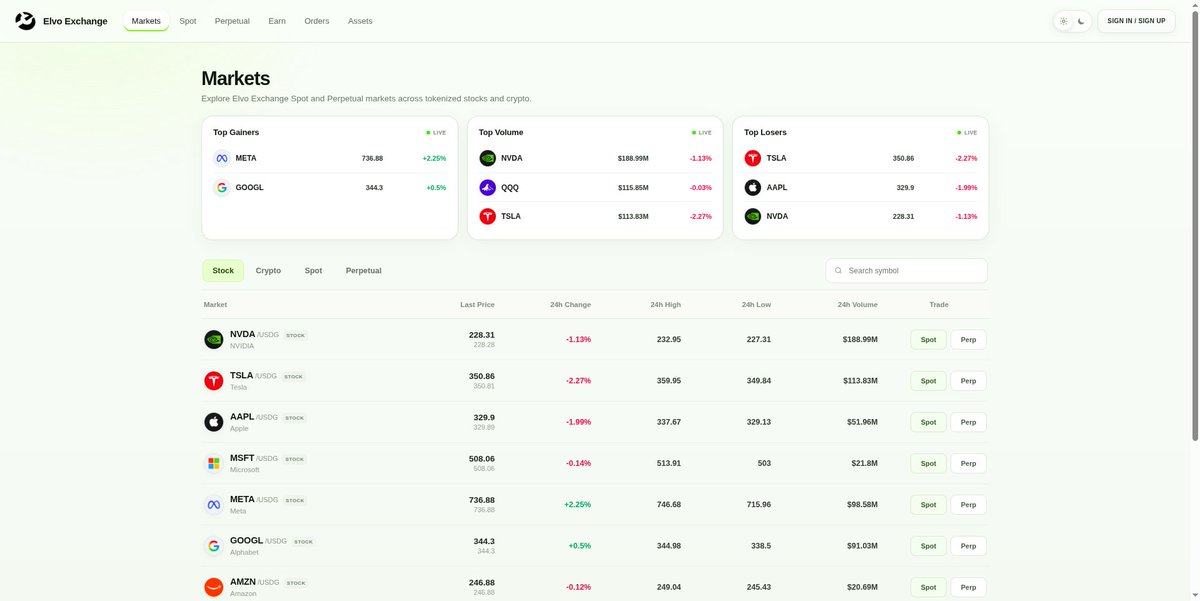This screenshot has height=601, width=1200.
Task: Click Perp button for GOOGL row
Action: click(x=968, y=546)
